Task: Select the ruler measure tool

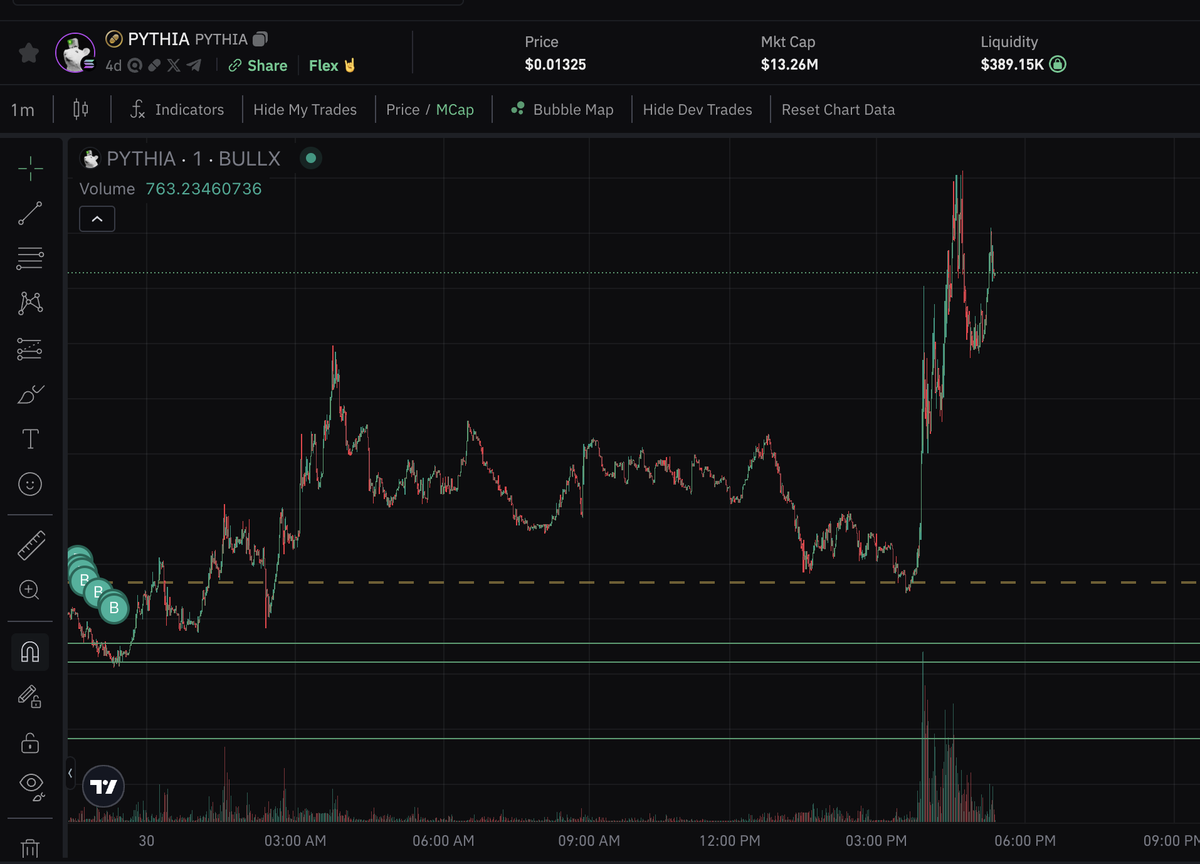Action: click(x=30, y=546)
